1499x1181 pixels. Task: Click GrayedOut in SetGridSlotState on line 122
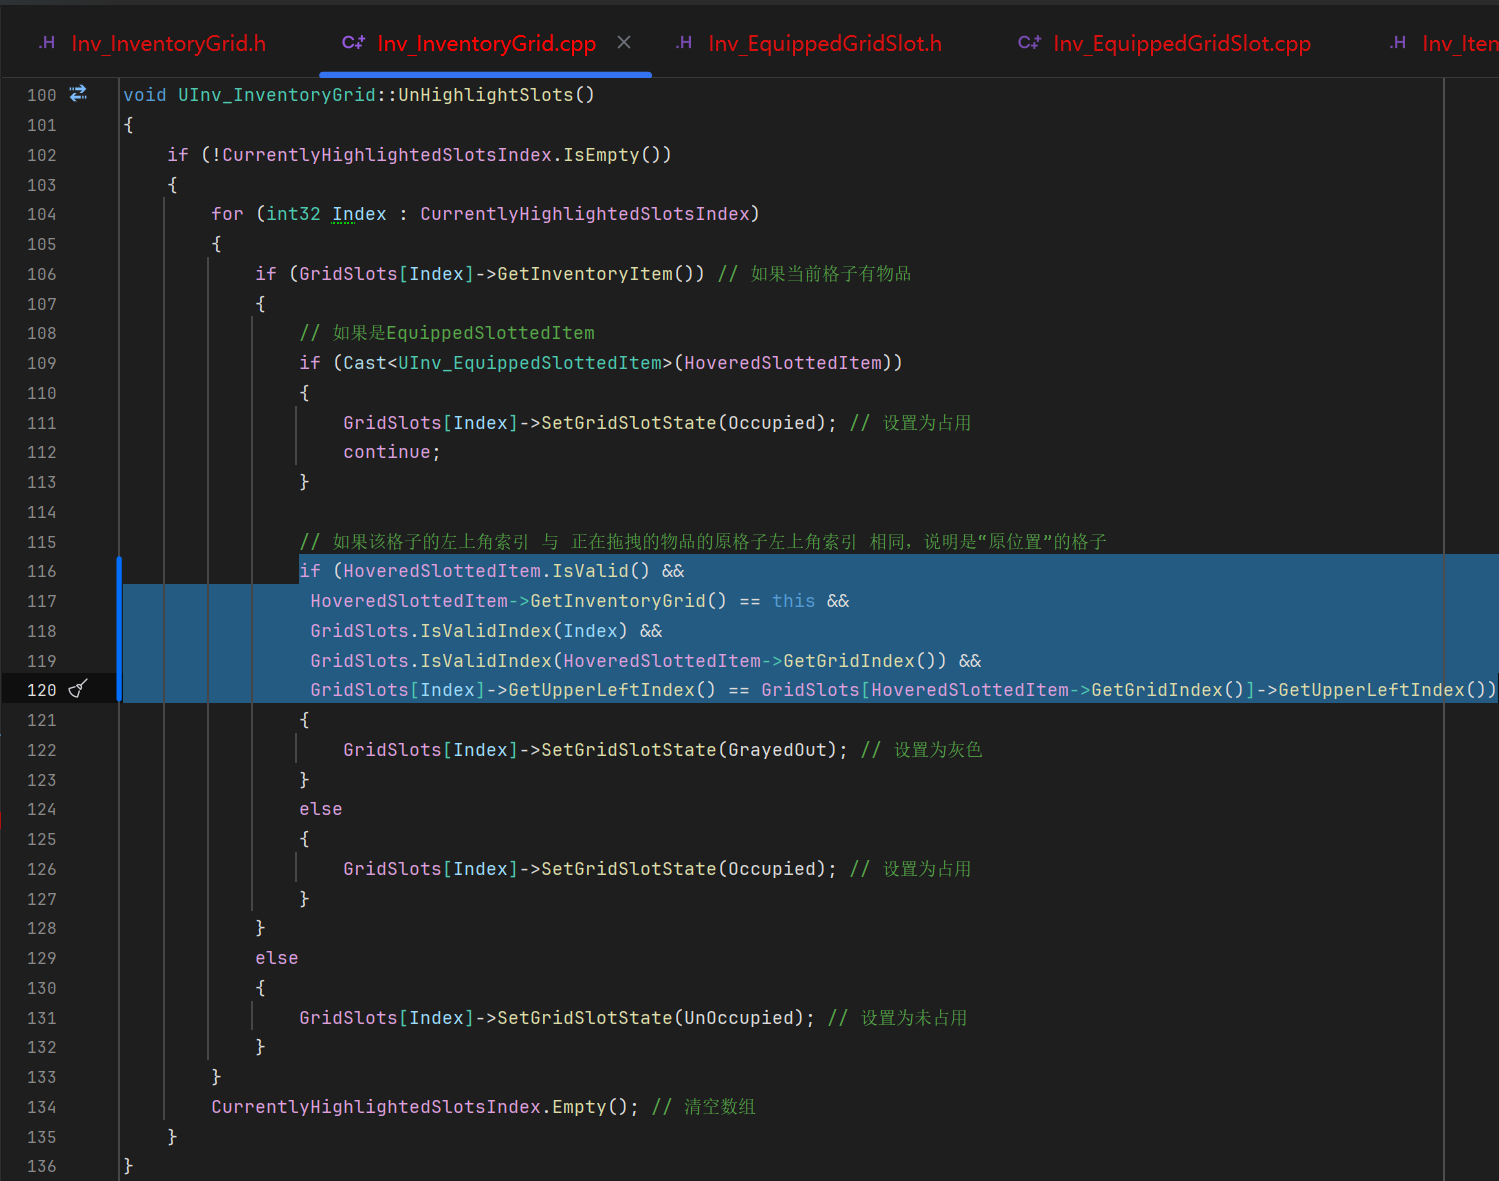pos(777,750)
